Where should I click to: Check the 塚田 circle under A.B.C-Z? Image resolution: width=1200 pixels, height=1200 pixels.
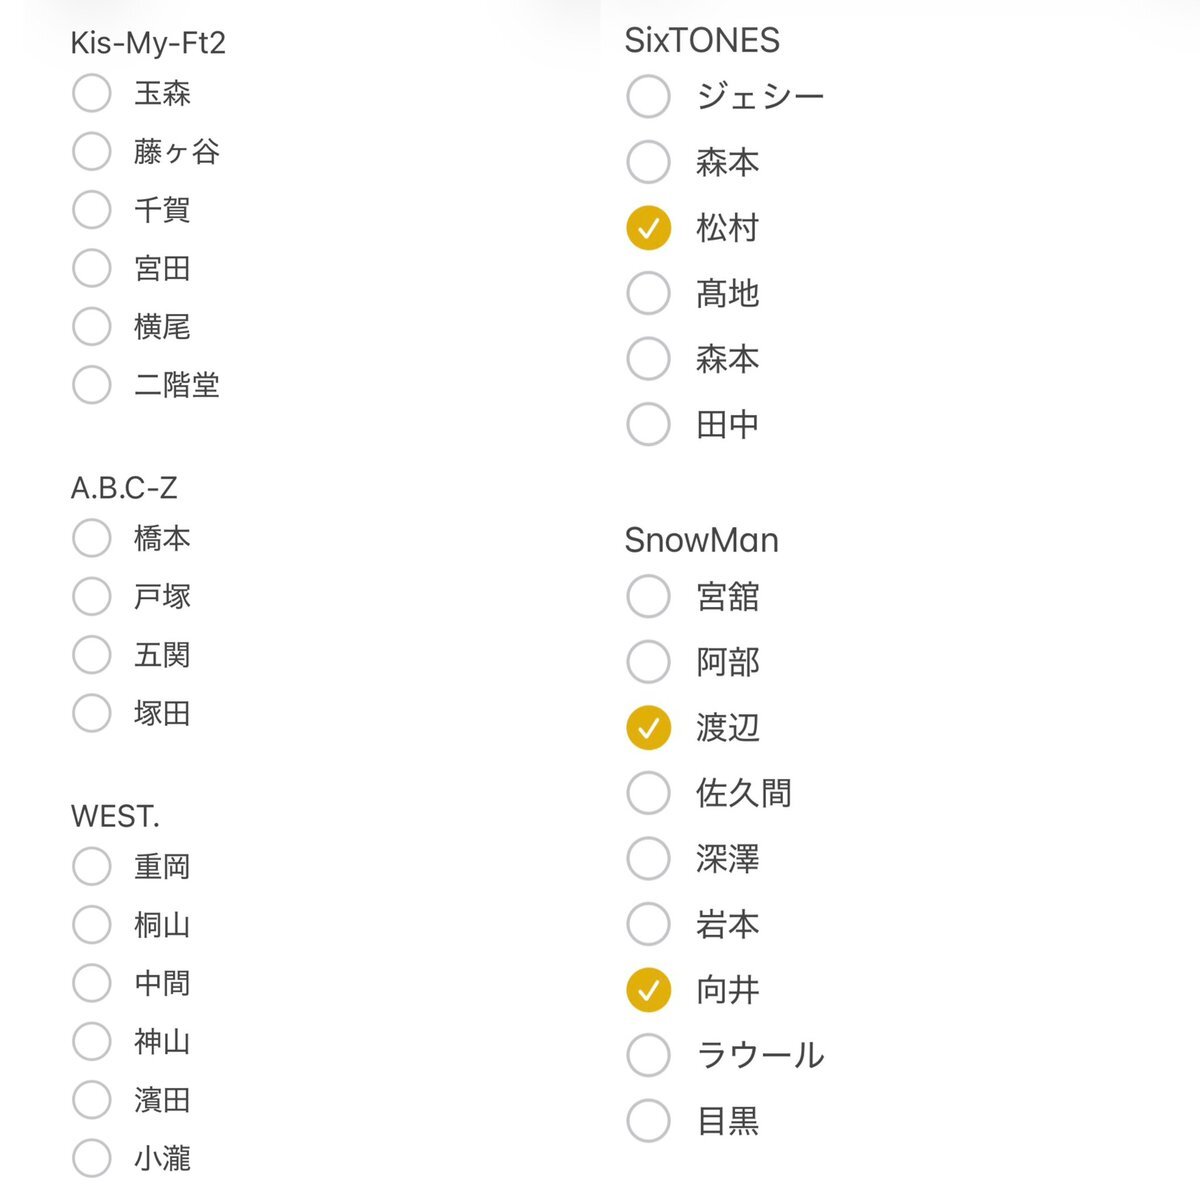pos(92,713)
